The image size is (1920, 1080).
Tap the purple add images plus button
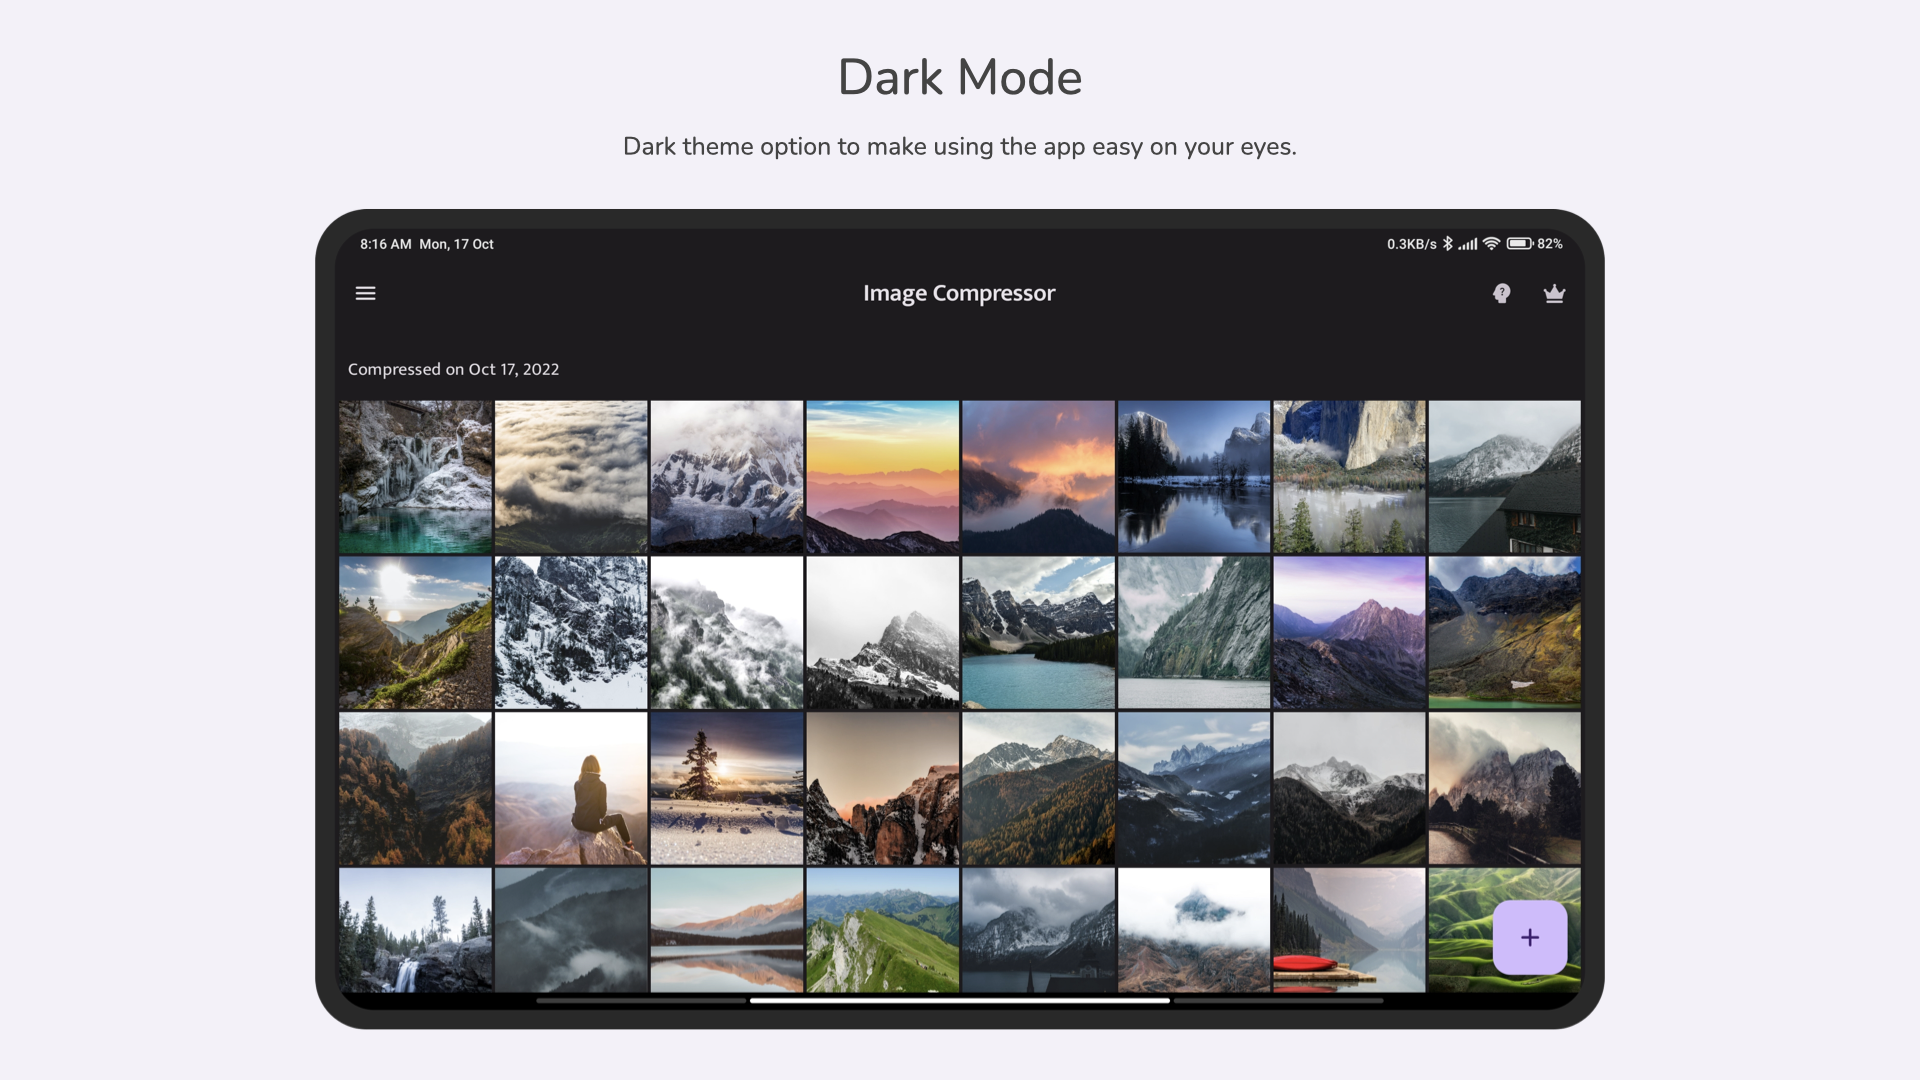click(1529, 937)
